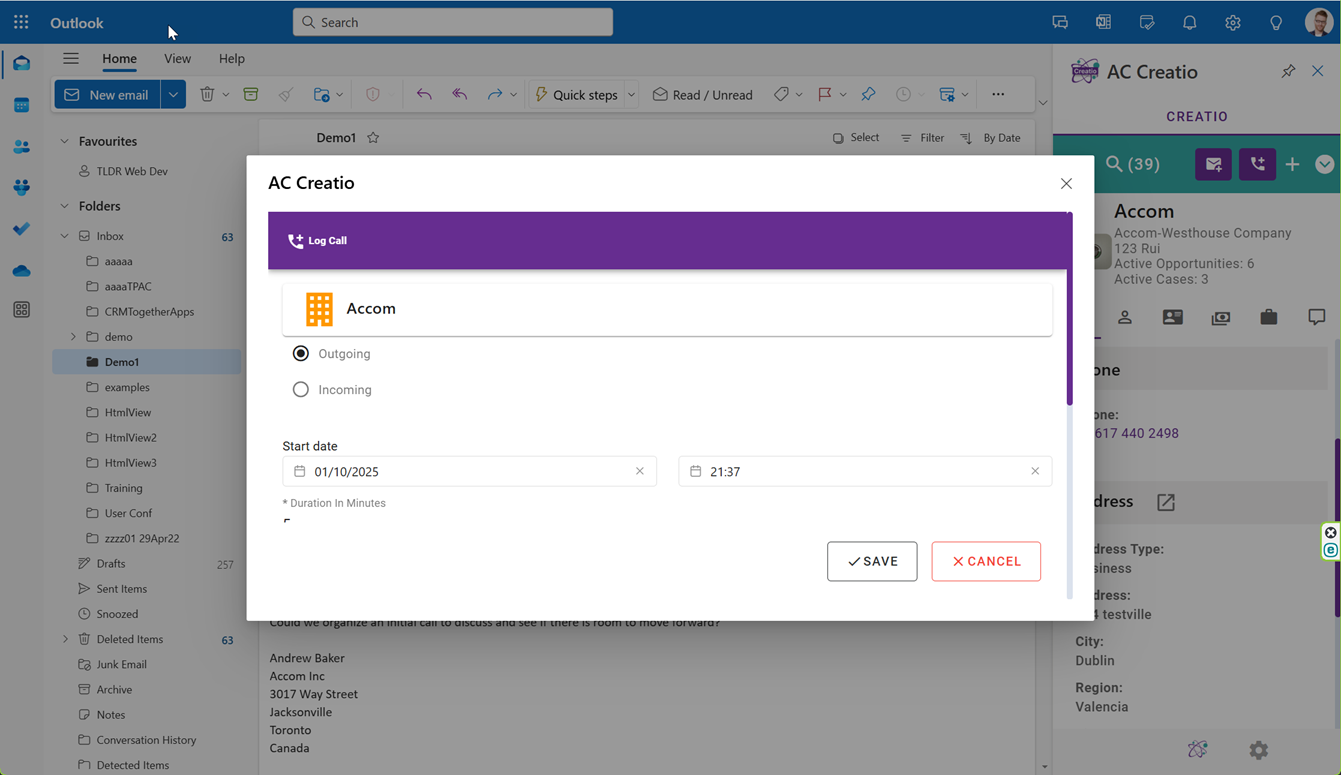Expand the ribbon chevron
The width and height of the screenshot is (1341, 775).
[x=1043, y=102]
